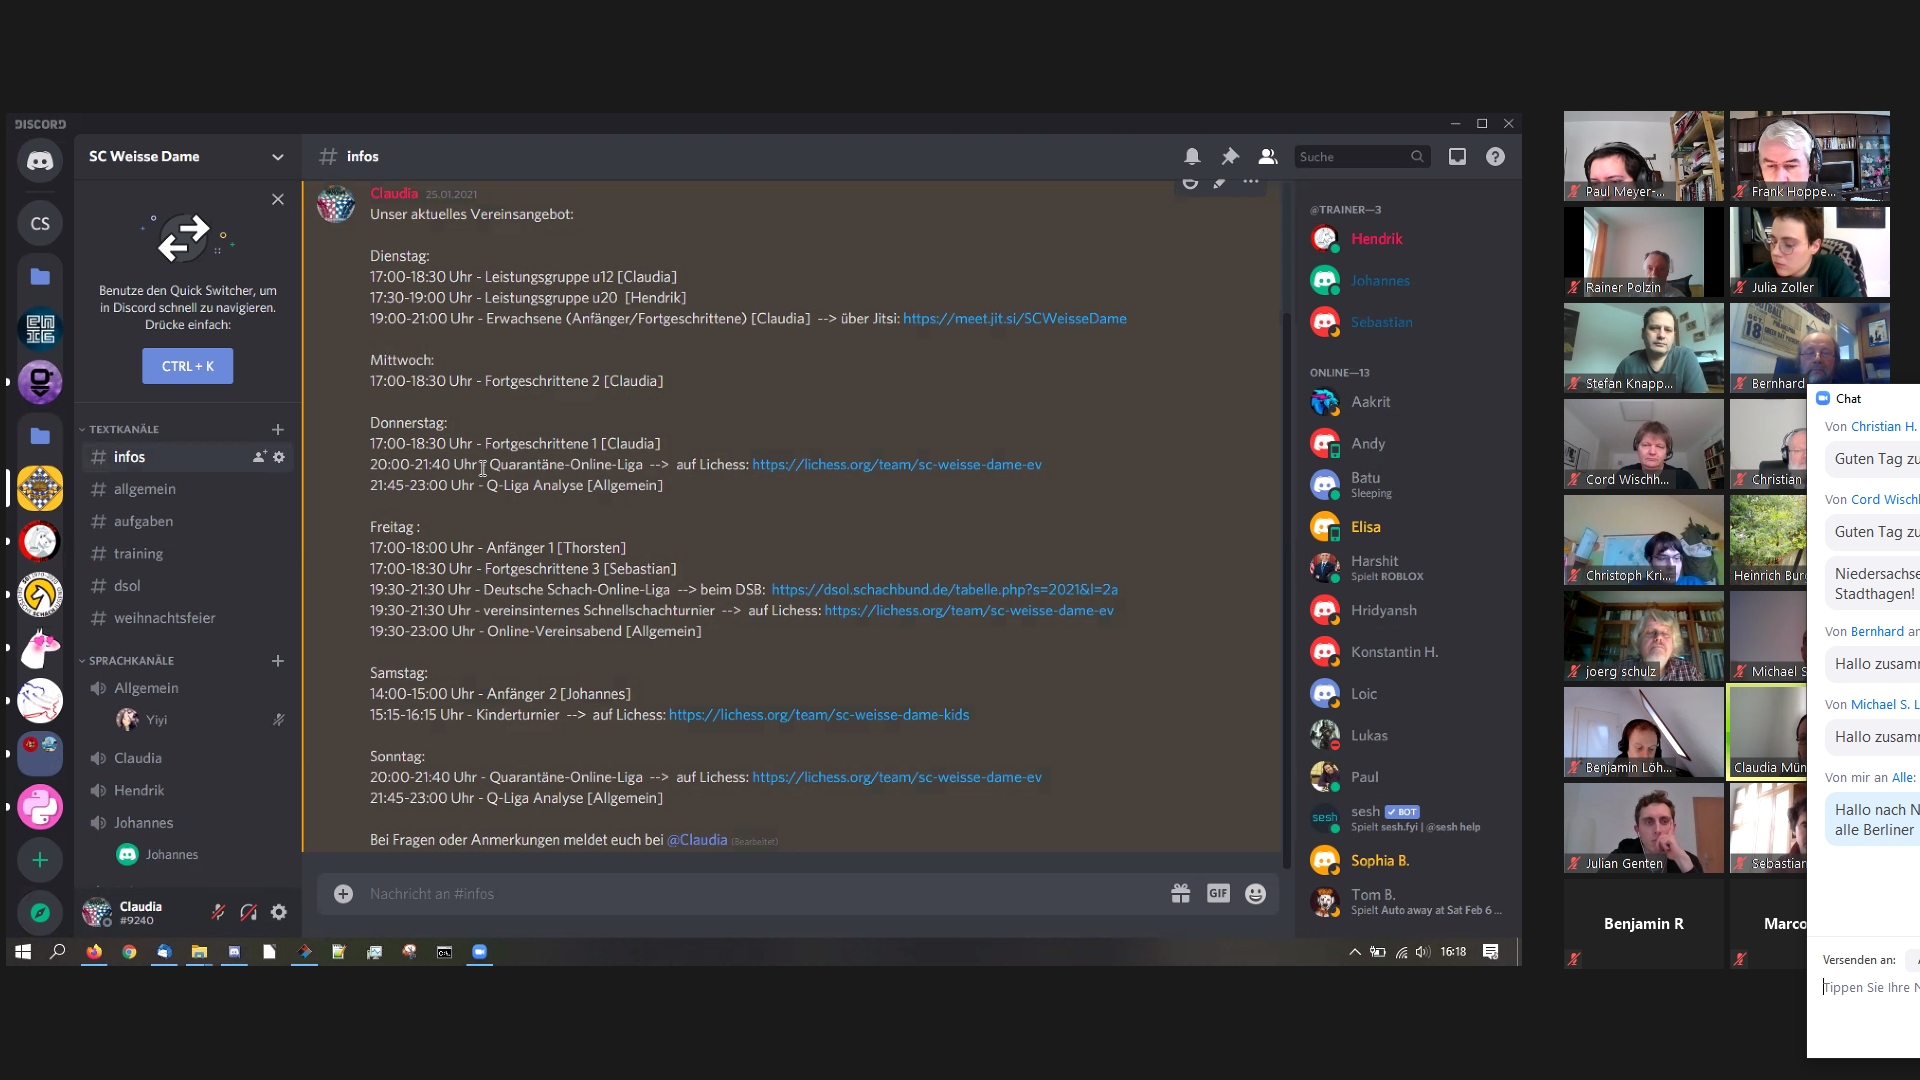Edit infos channel settings gear
Screen dimensions: 1920x1080
(x=279, y=457)
